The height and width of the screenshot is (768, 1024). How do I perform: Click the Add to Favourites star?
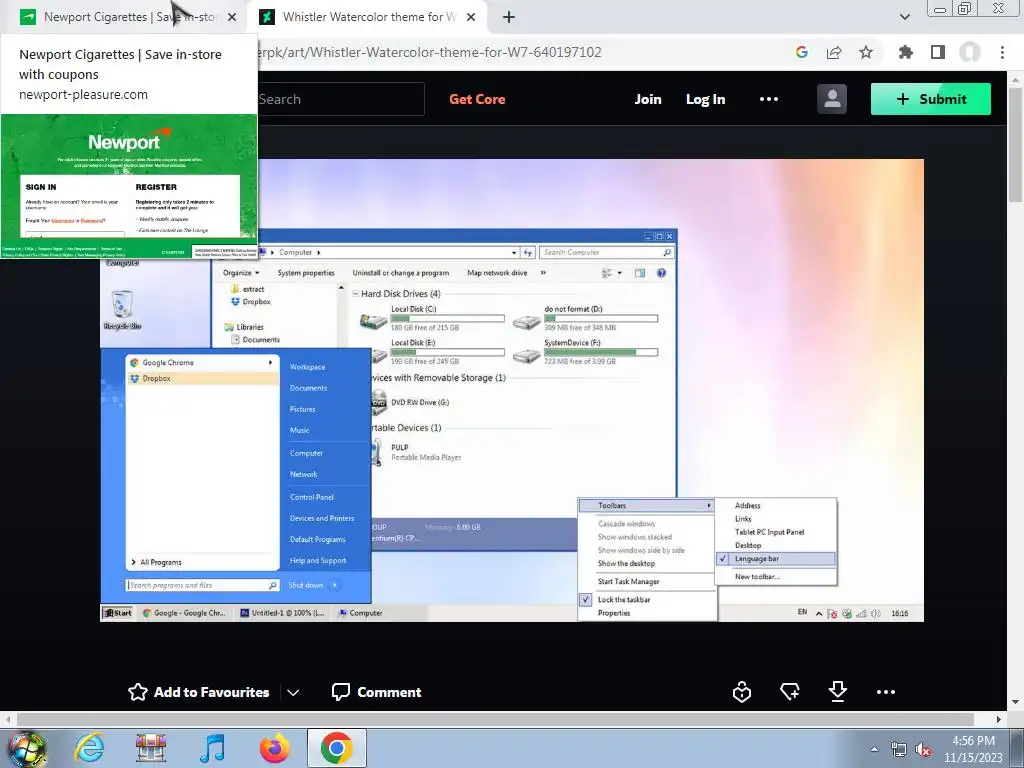[x=138, y=692]
